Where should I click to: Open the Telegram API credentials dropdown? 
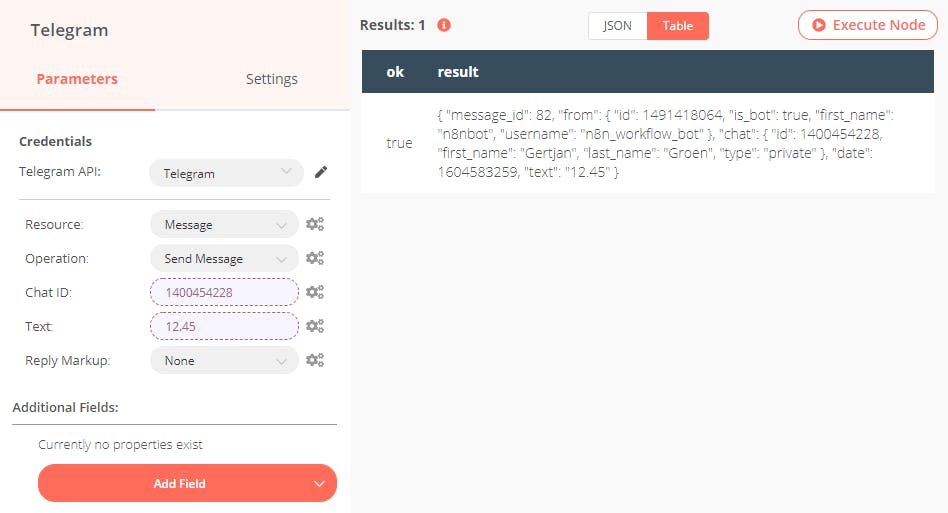tap(226, 173)
